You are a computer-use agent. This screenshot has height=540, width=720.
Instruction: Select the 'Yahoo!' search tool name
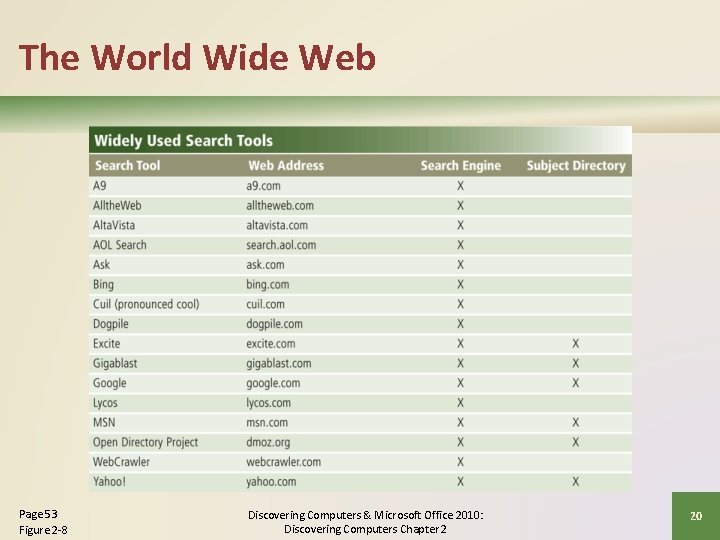109,481
